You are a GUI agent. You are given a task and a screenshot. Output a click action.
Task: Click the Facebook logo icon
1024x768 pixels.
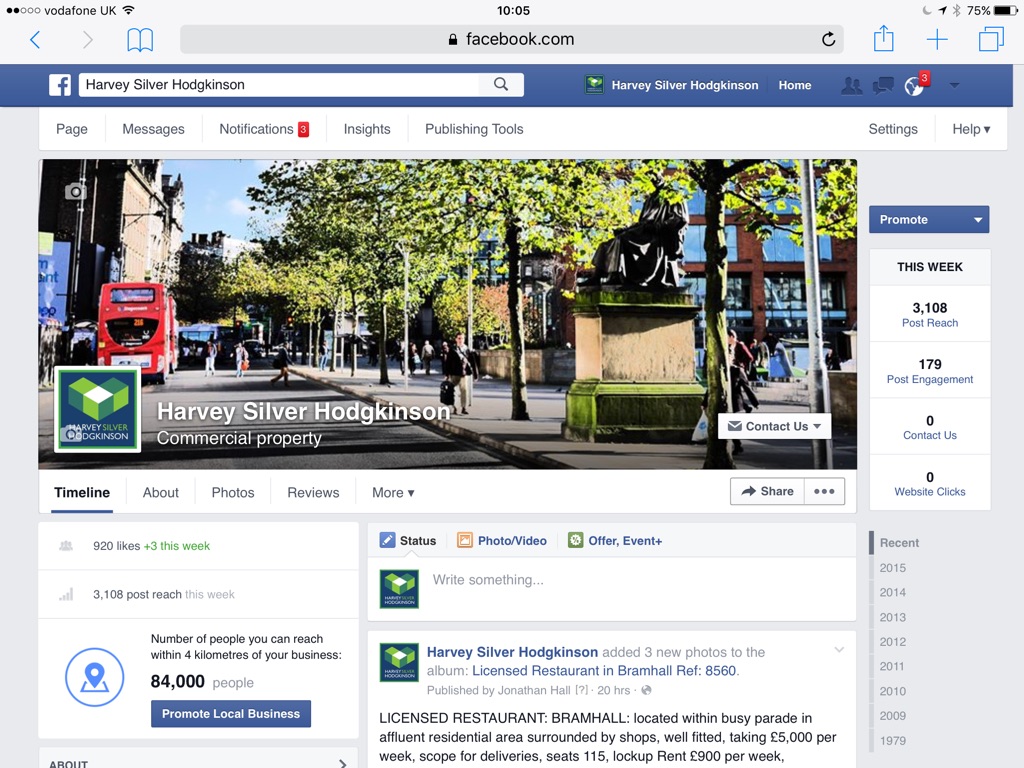pyautogui.click(x=60, y=85)
